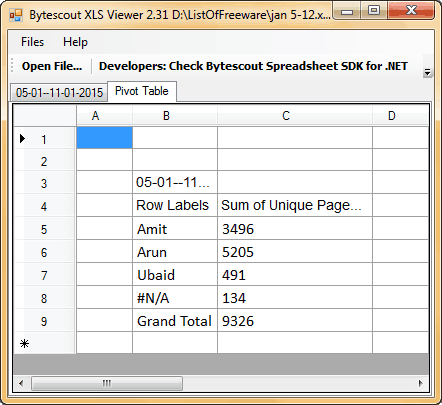Image resolution: width=442 pixels, height=405 pixels.
Task: Open the Help menu
Action: click(75, 42)
